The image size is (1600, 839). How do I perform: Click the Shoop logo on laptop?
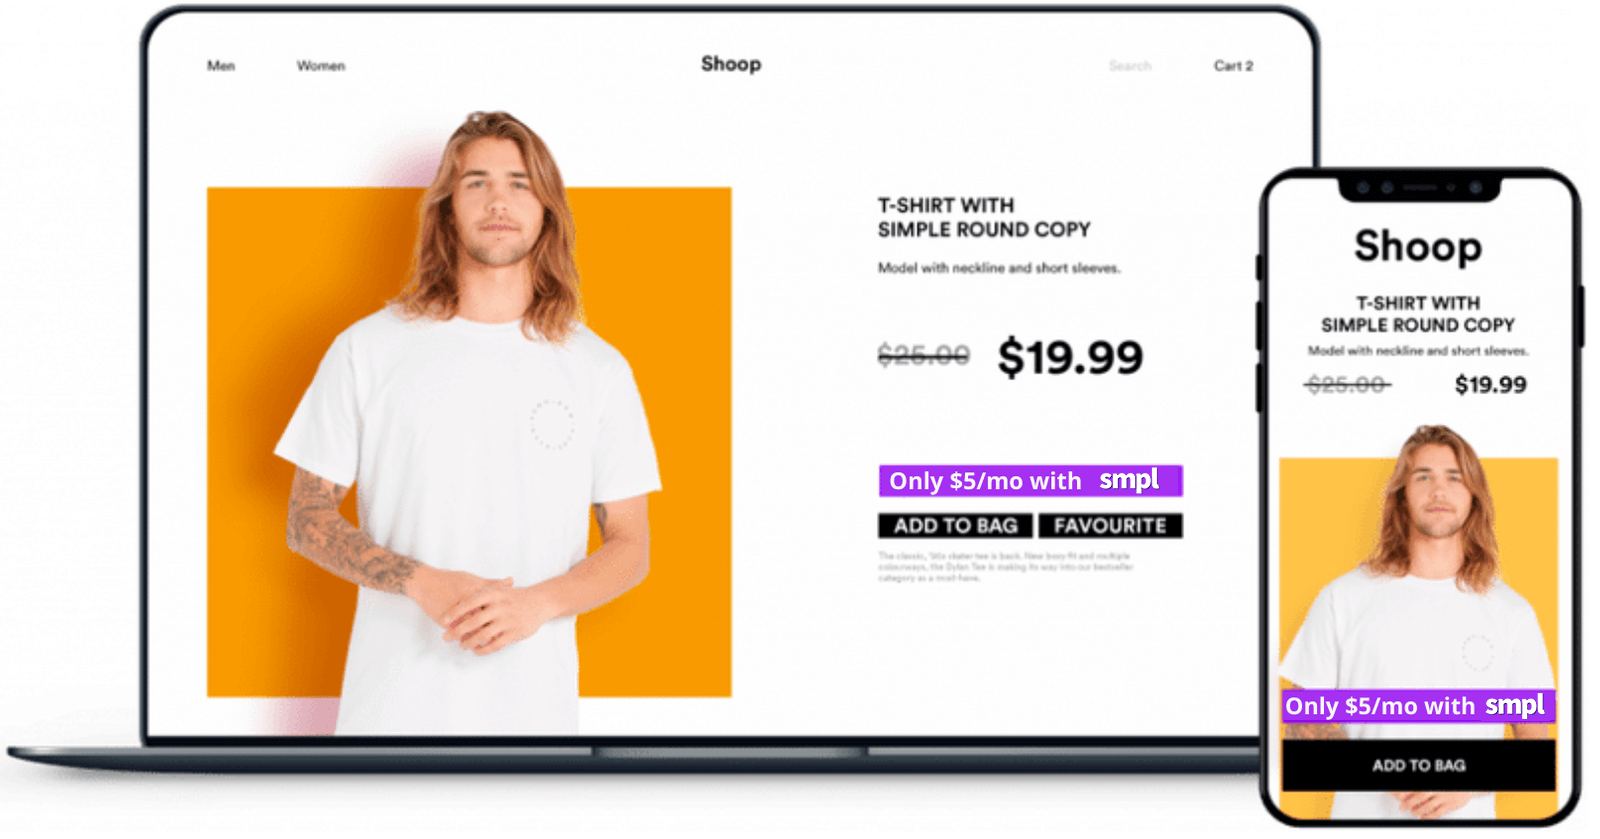click(x=731, y=64)
